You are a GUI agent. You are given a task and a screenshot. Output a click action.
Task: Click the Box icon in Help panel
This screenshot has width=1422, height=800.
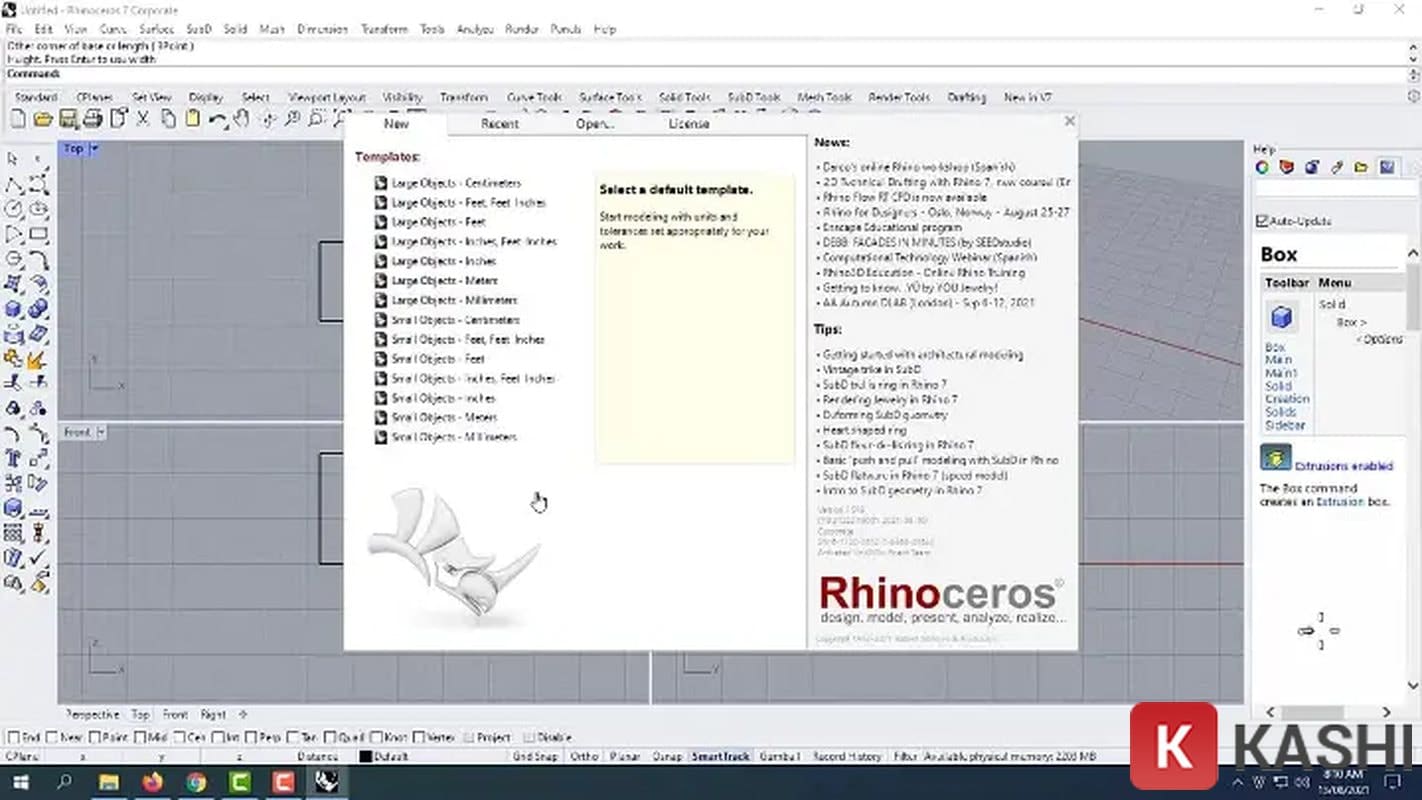[1282, 318]
